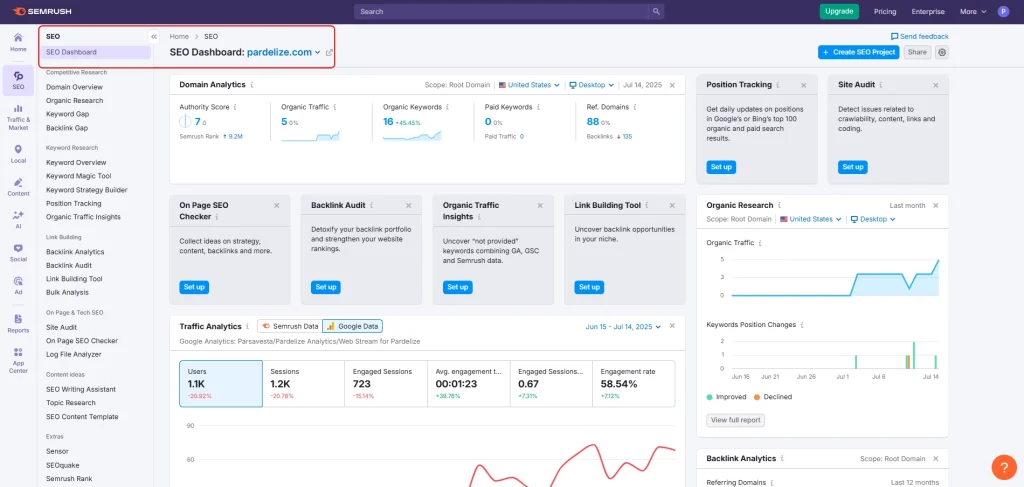The image size is (1024, 487).
Task: Close the Site Audit widget
Action: click(x=935, y=85)
